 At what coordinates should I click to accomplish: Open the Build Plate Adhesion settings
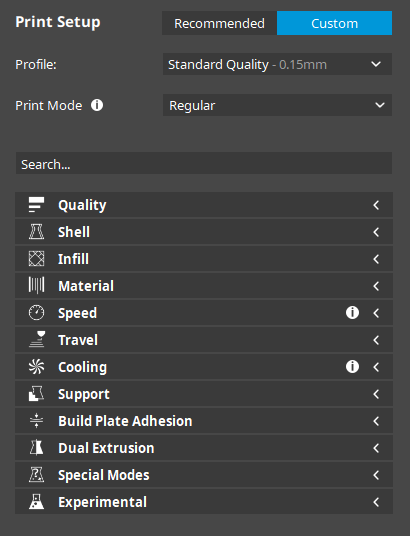[x=204, y=421]
